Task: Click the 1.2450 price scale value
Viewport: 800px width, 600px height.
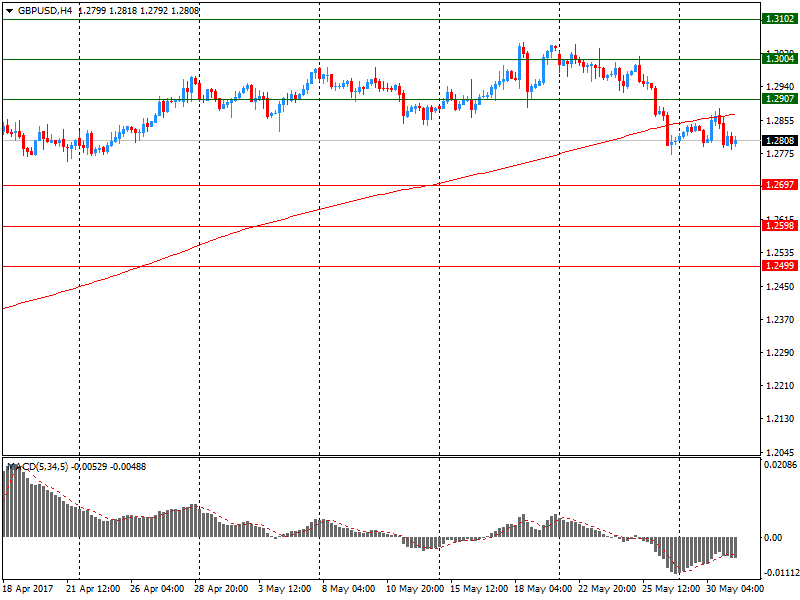Action: [781, 287]
